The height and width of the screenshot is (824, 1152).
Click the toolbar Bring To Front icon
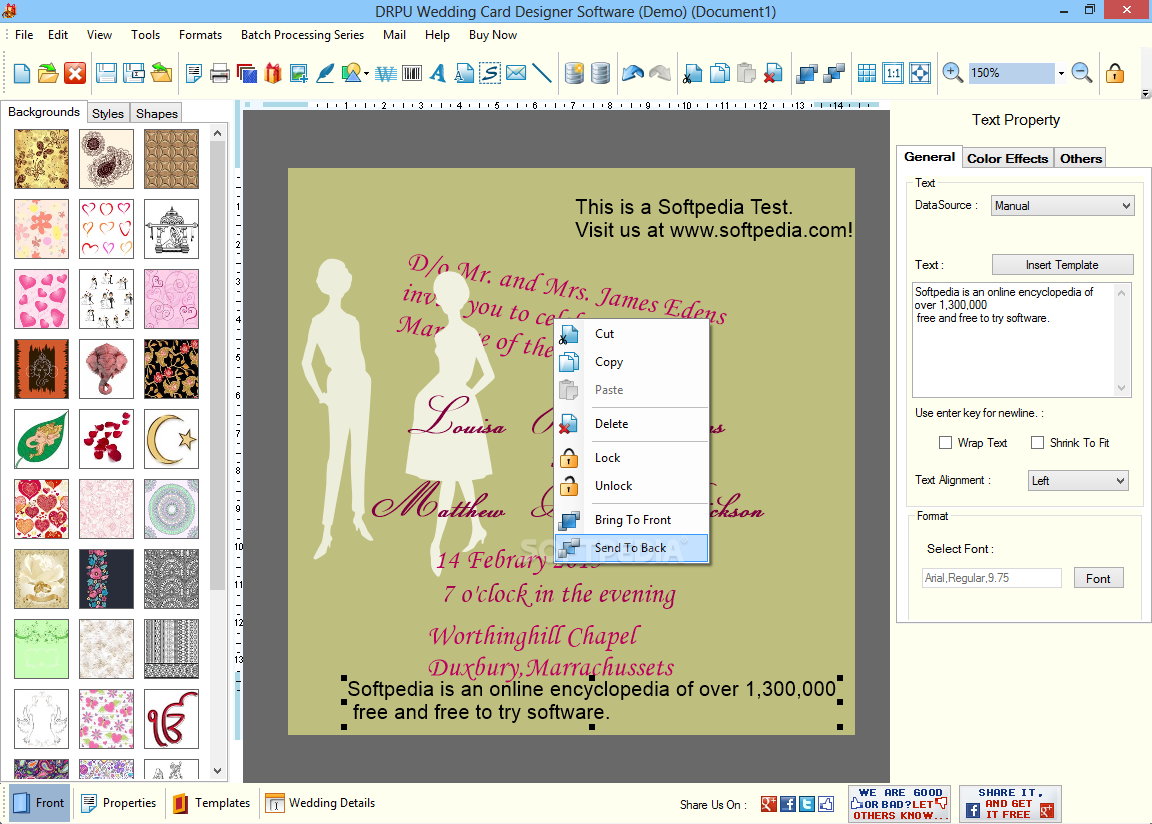pyautogui.click(x=807, y=73)
